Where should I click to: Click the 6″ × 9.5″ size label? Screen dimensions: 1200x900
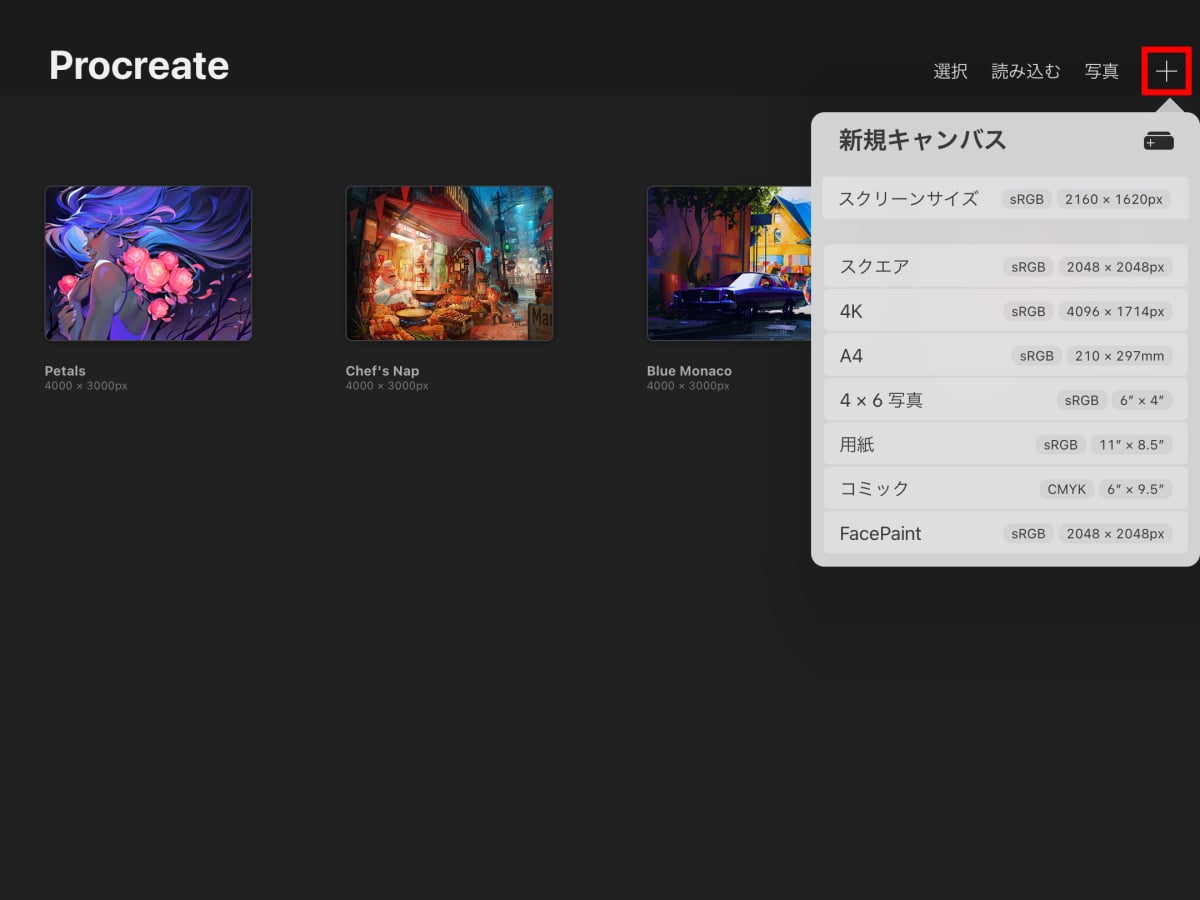coord(1136,489)
